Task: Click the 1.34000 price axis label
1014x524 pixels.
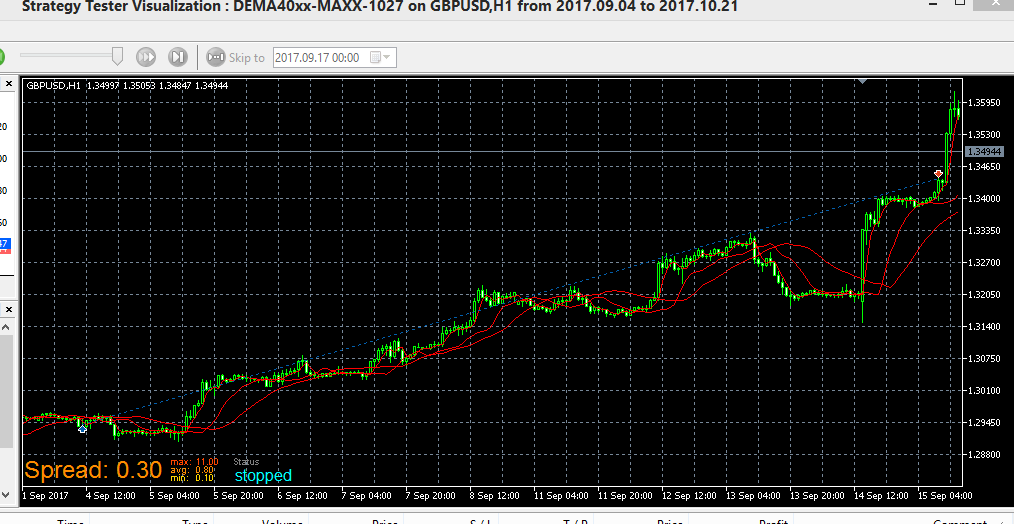Action: [984, 199]
